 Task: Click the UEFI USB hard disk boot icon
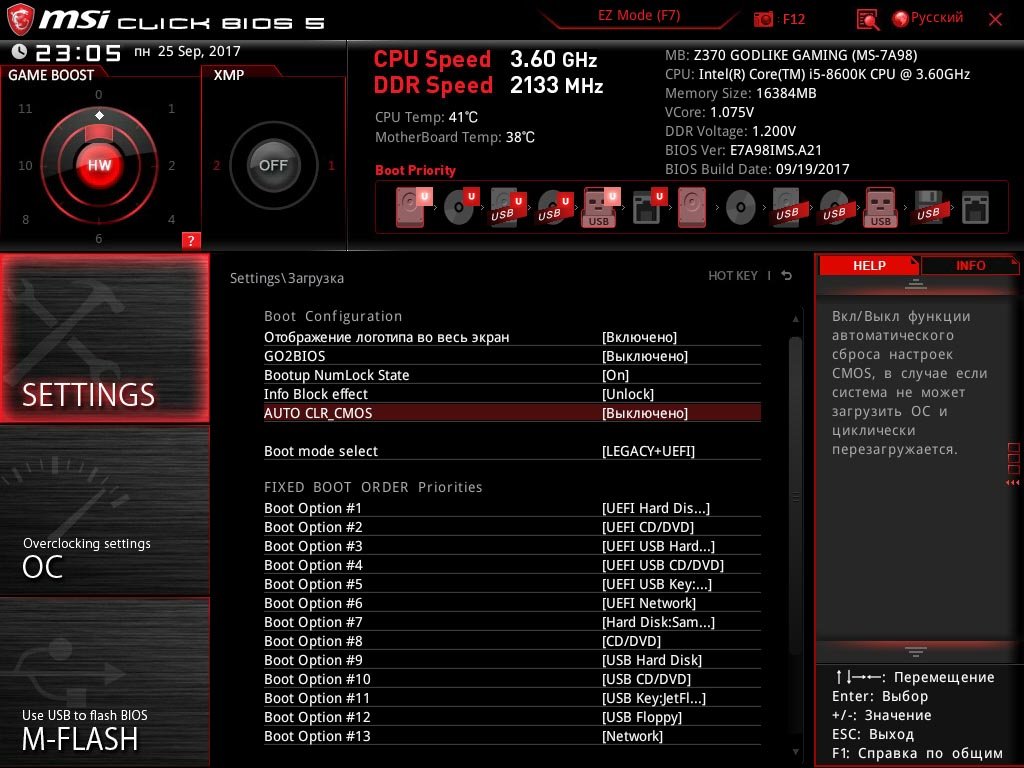pyautogui.click(x=507, y=208)
